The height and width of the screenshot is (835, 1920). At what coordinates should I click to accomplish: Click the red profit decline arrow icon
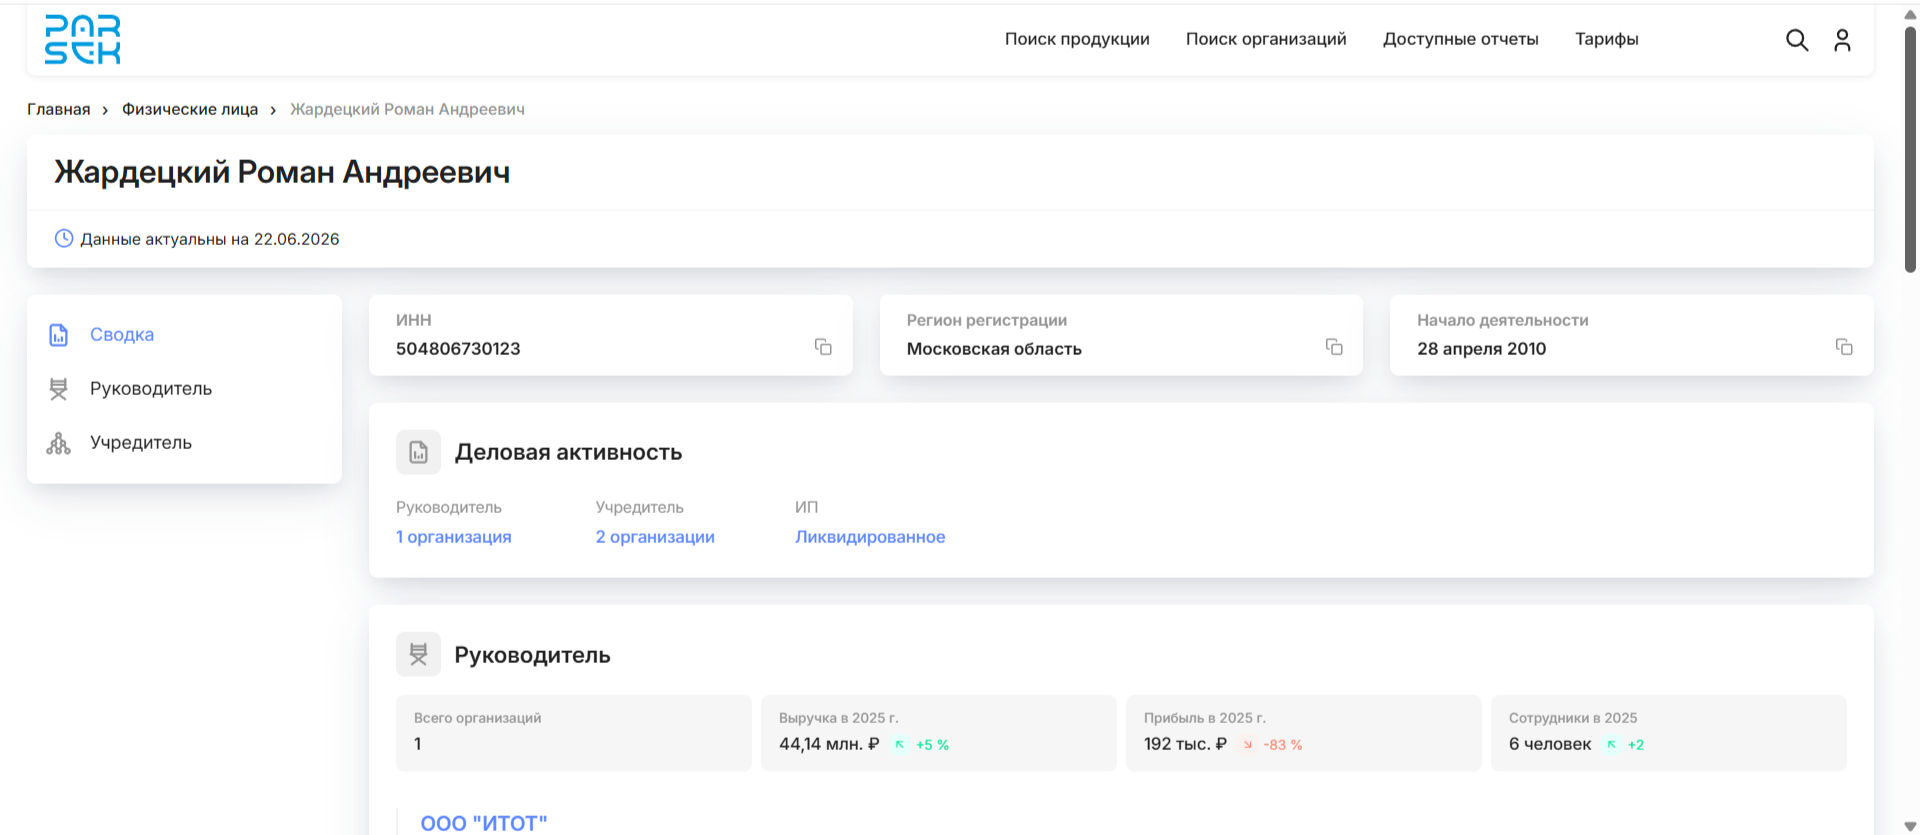pyautogui.click(x=1247, y=744)
